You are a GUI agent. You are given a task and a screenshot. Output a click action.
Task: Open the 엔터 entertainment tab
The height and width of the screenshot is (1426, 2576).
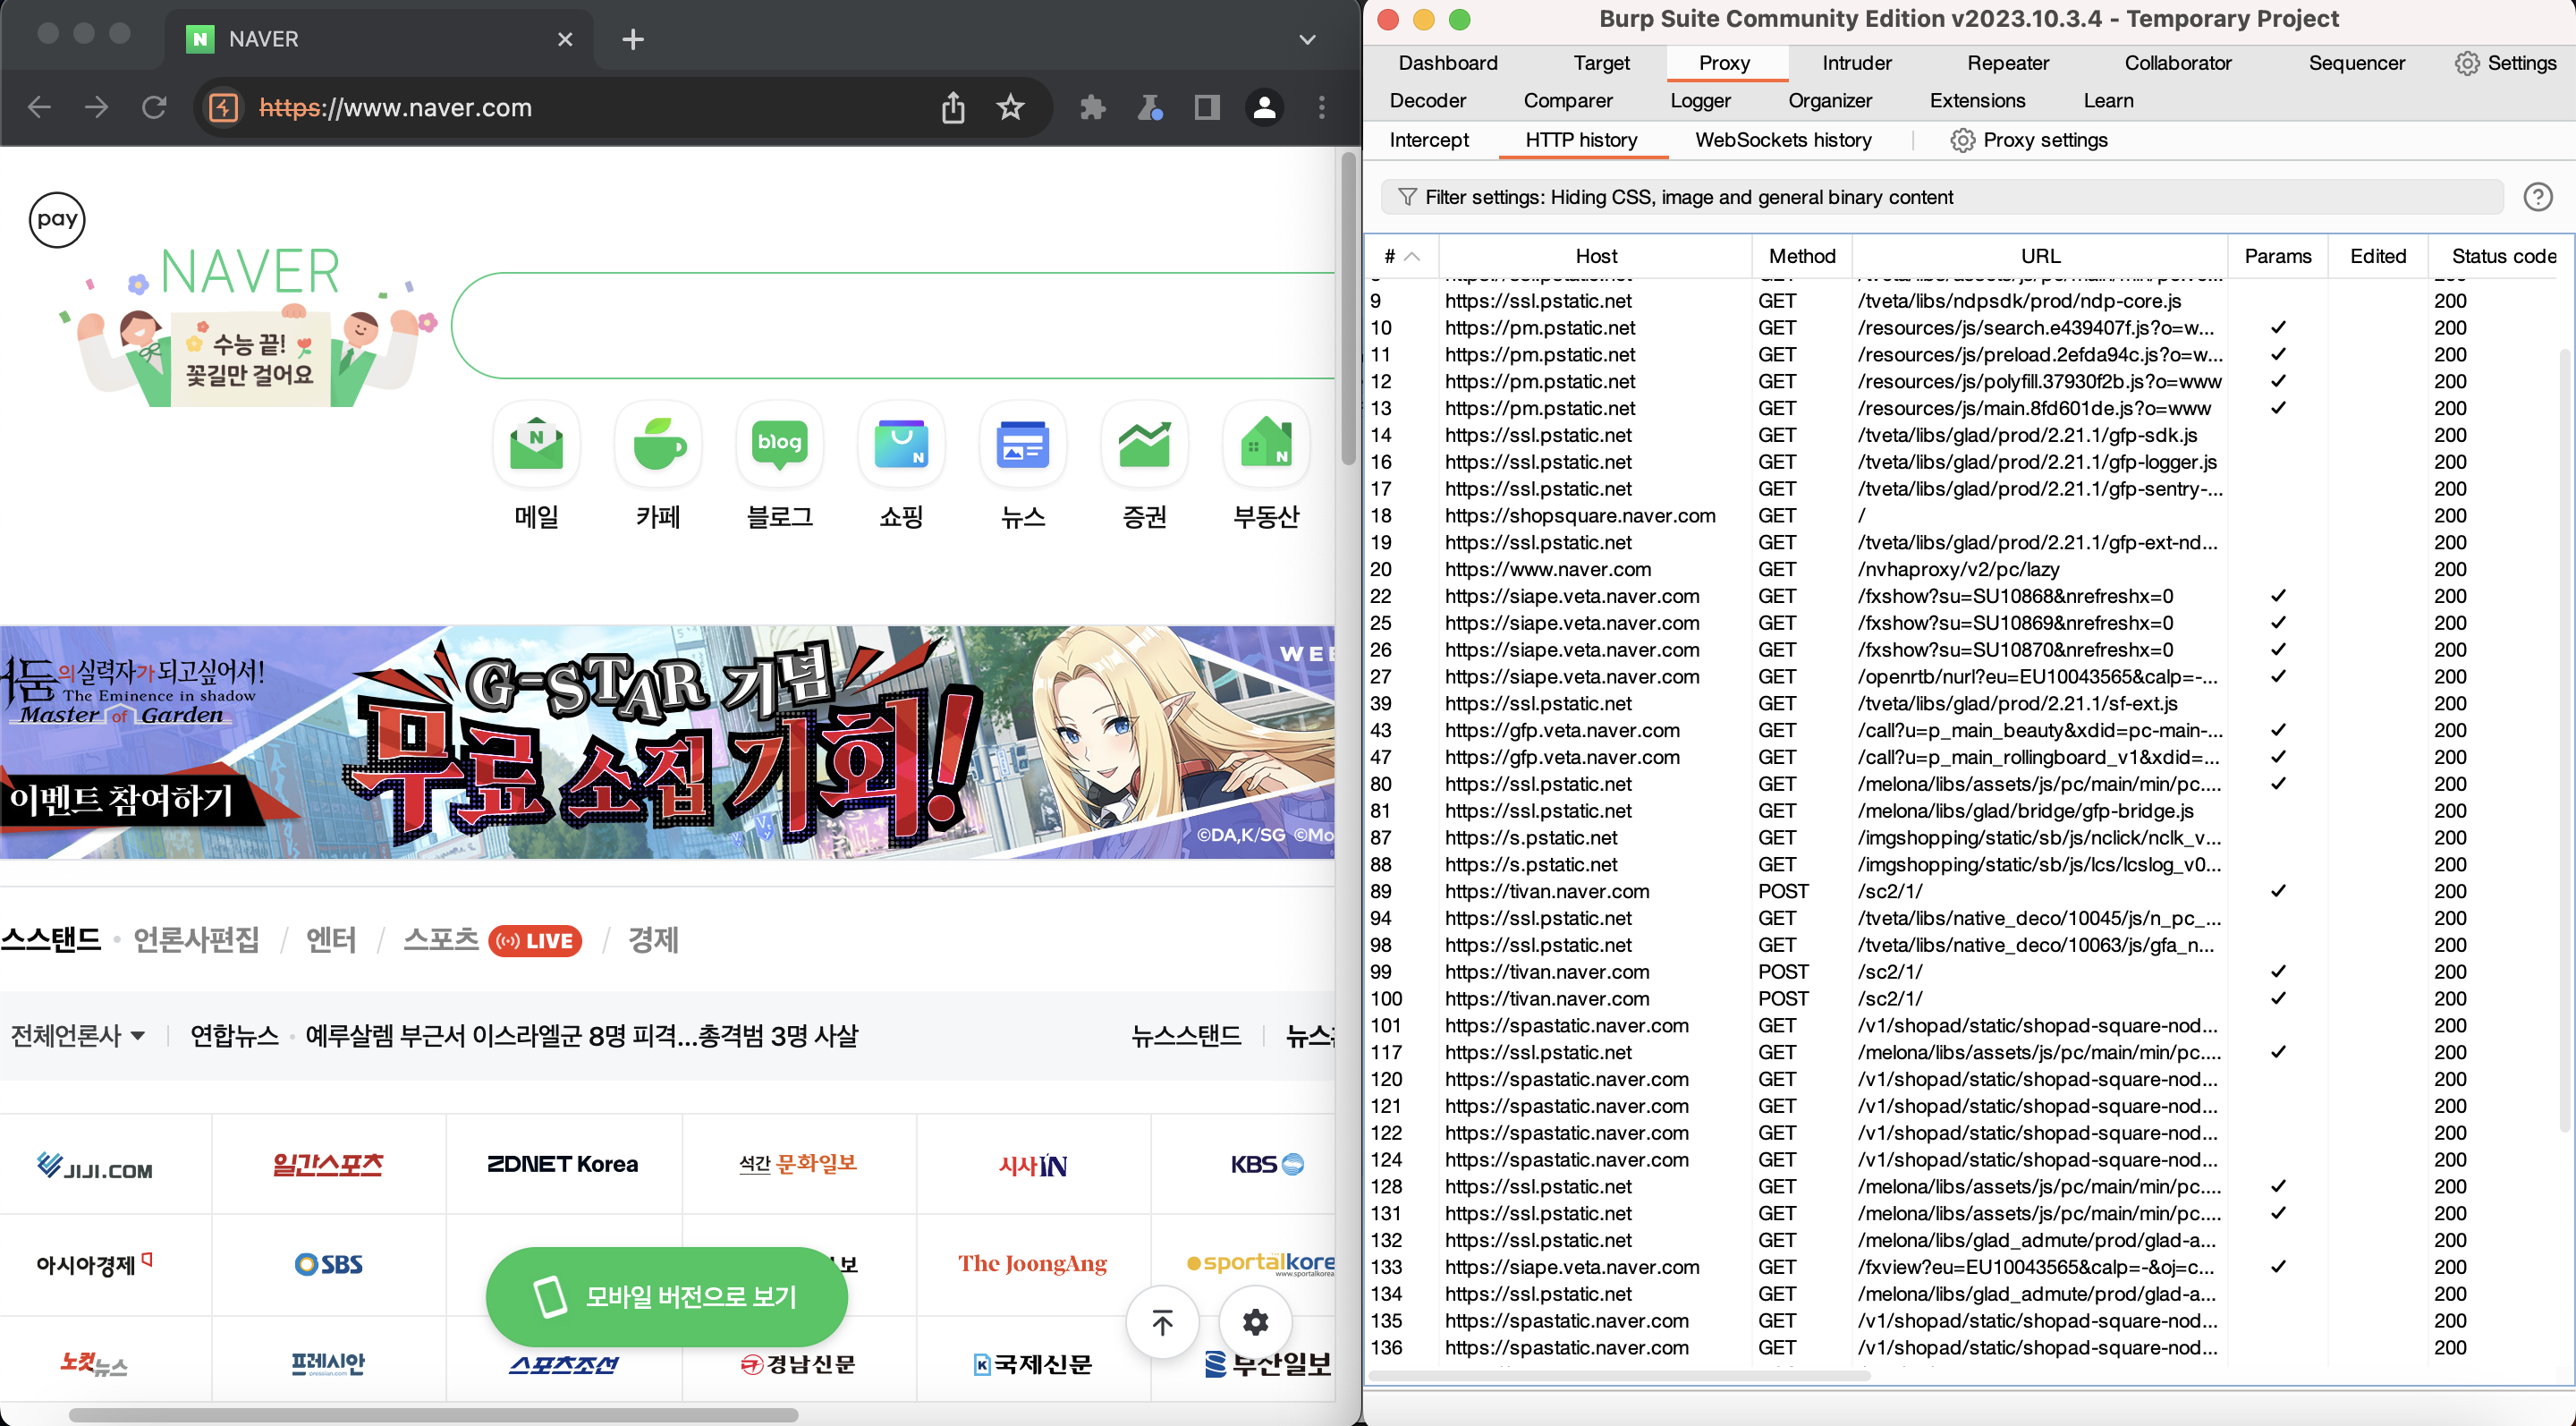point(331,940)
